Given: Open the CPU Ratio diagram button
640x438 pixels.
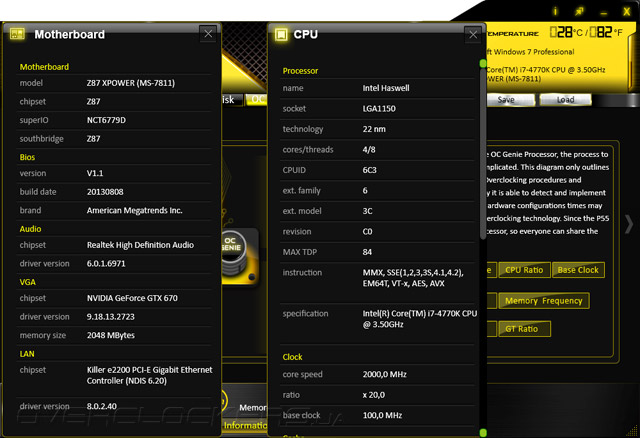Looking at the screenshot, I should coord(524,270).
